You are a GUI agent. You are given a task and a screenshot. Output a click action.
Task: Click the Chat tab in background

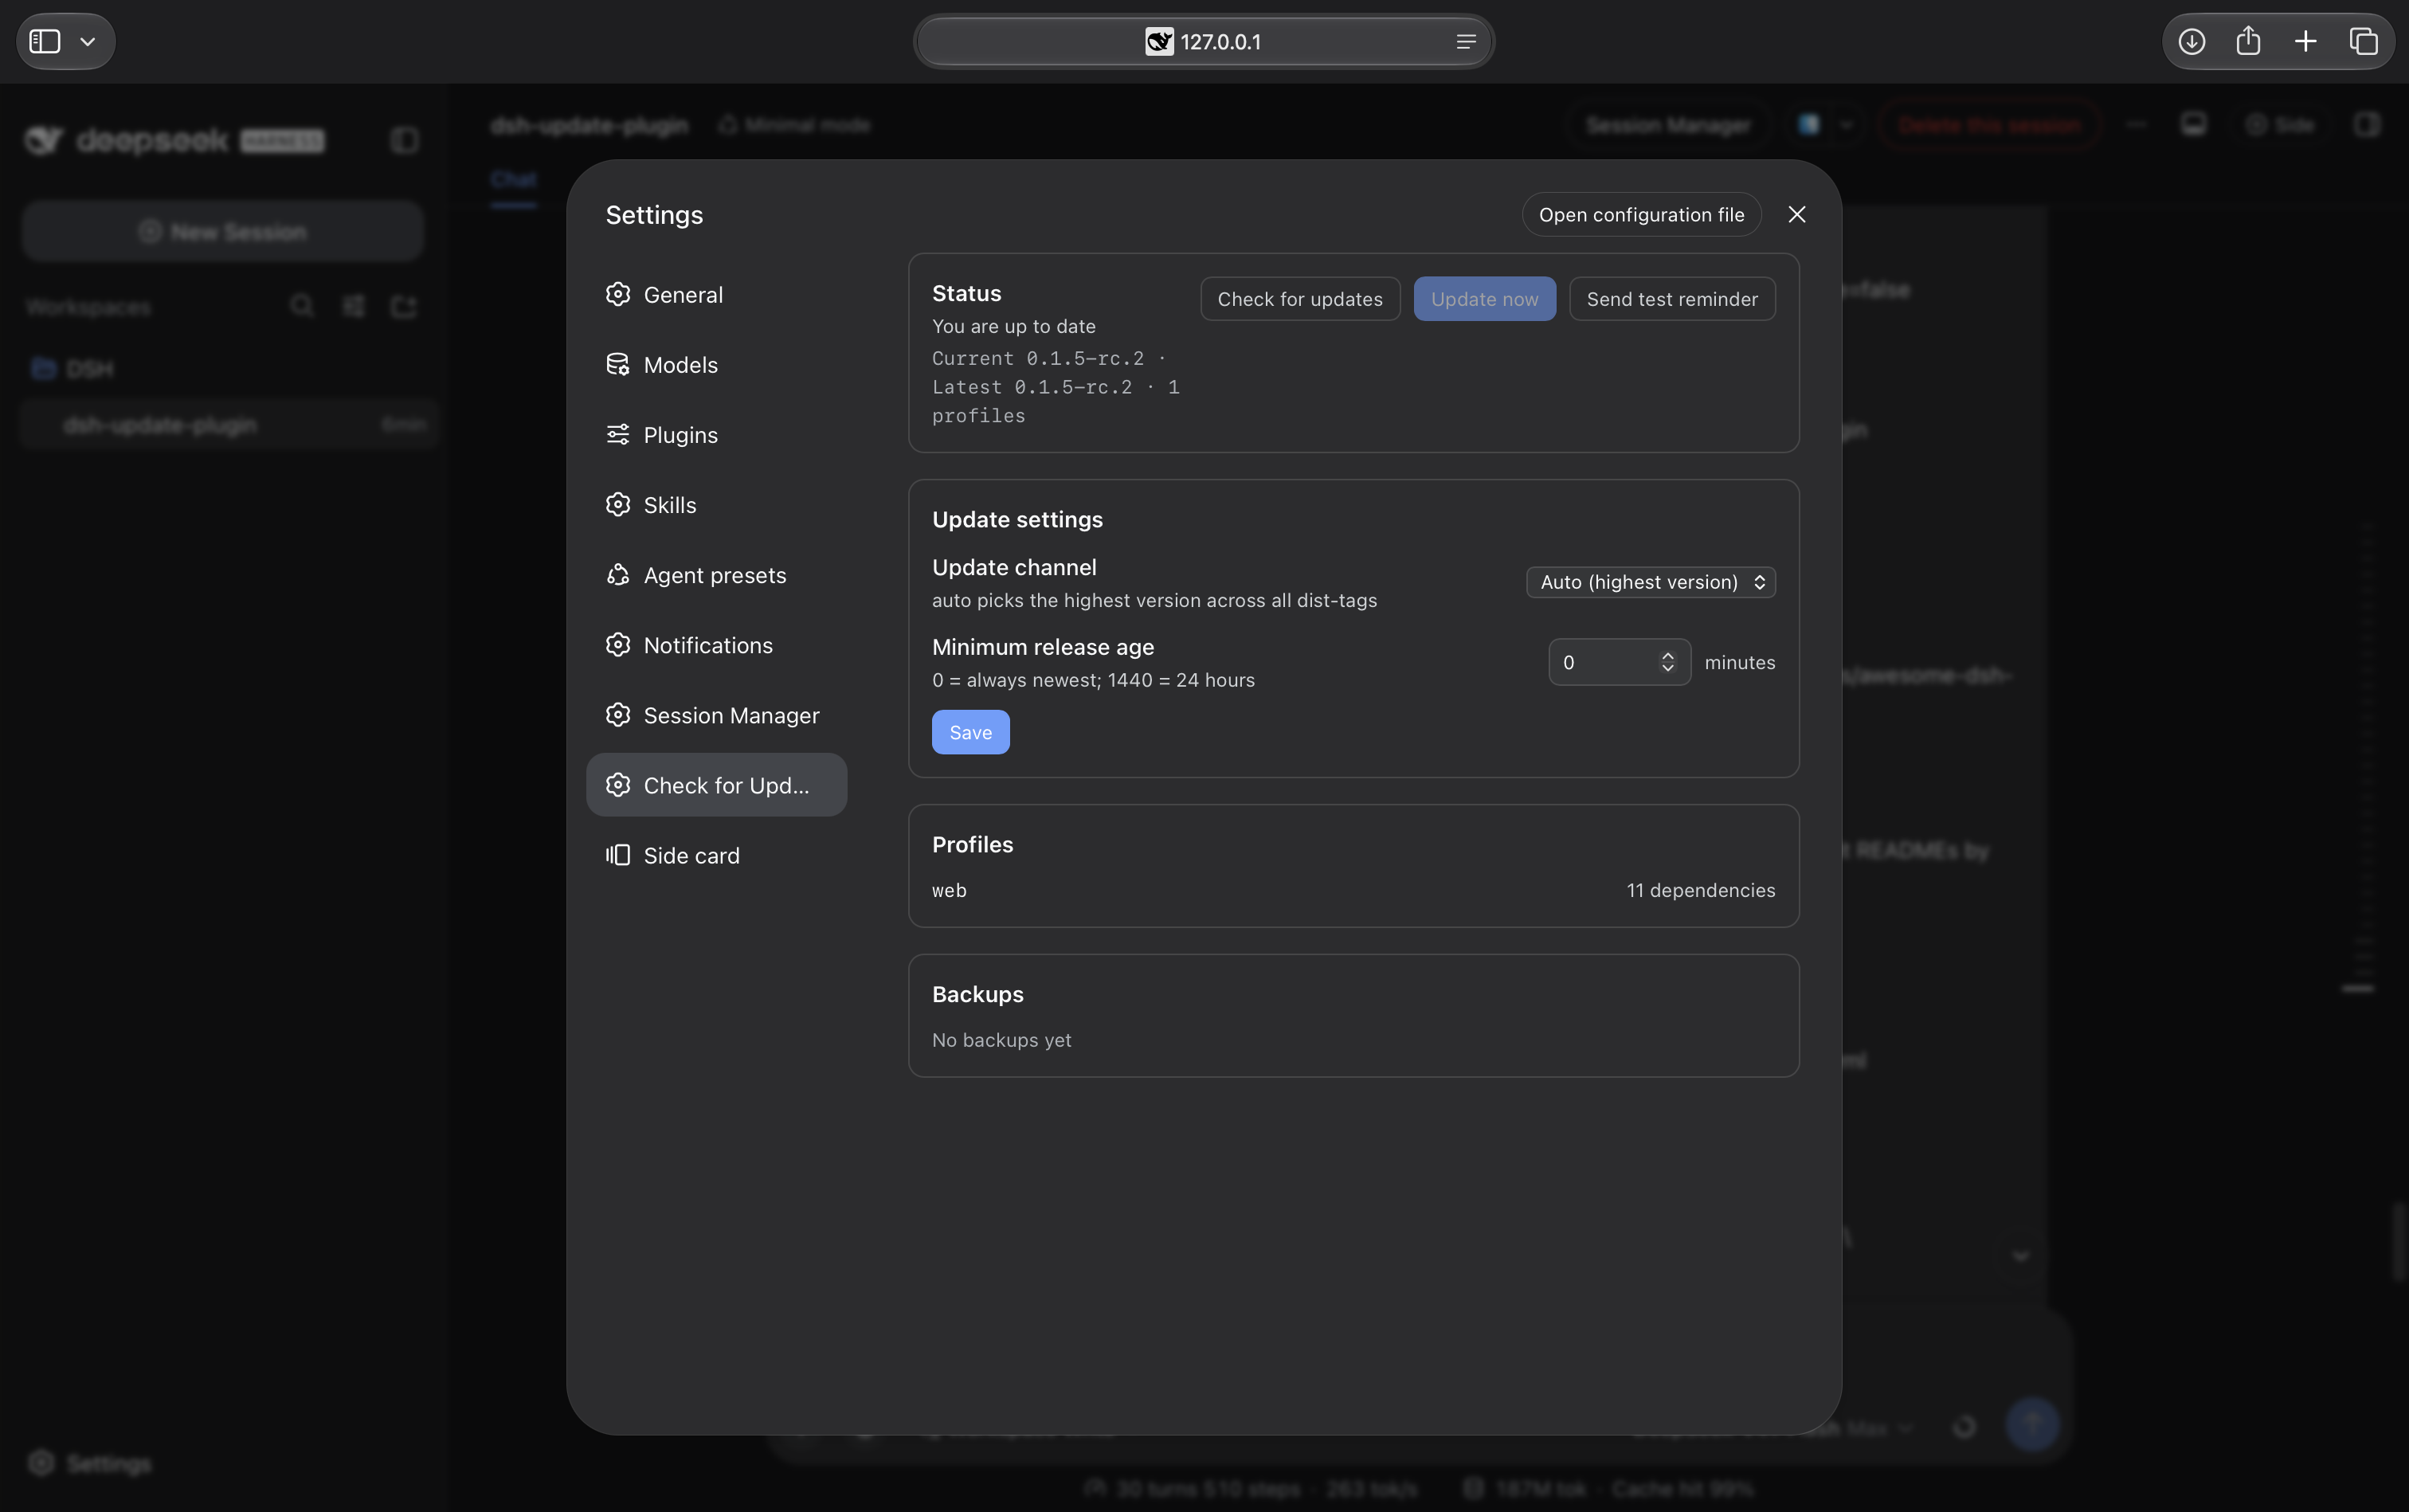point(514,179)
